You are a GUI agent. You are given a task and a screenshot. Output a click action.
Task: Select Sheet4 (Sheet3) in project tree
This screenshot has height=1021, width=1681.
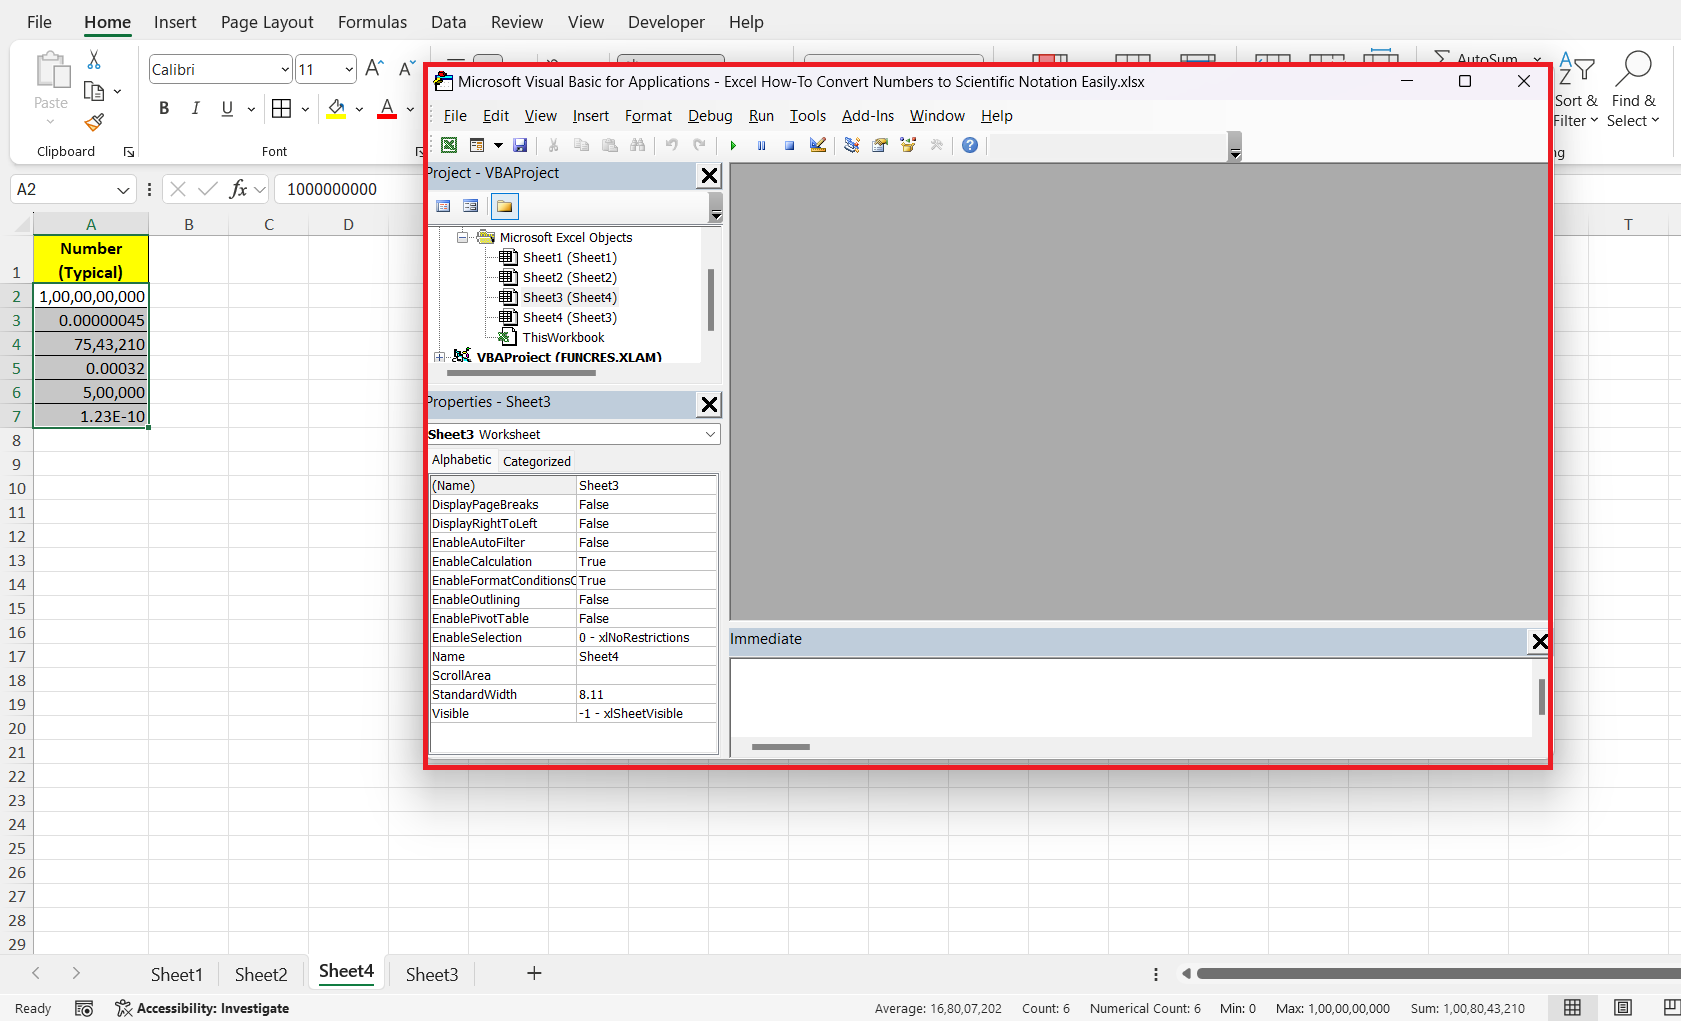tap(569, 317)
